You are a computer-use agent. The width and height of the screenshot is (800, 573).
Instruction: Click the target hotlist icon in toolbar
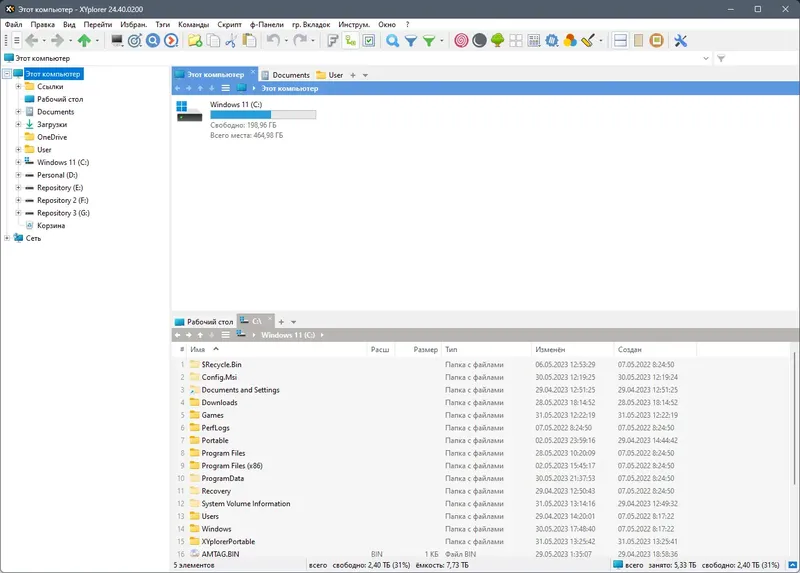click(135, 40)
